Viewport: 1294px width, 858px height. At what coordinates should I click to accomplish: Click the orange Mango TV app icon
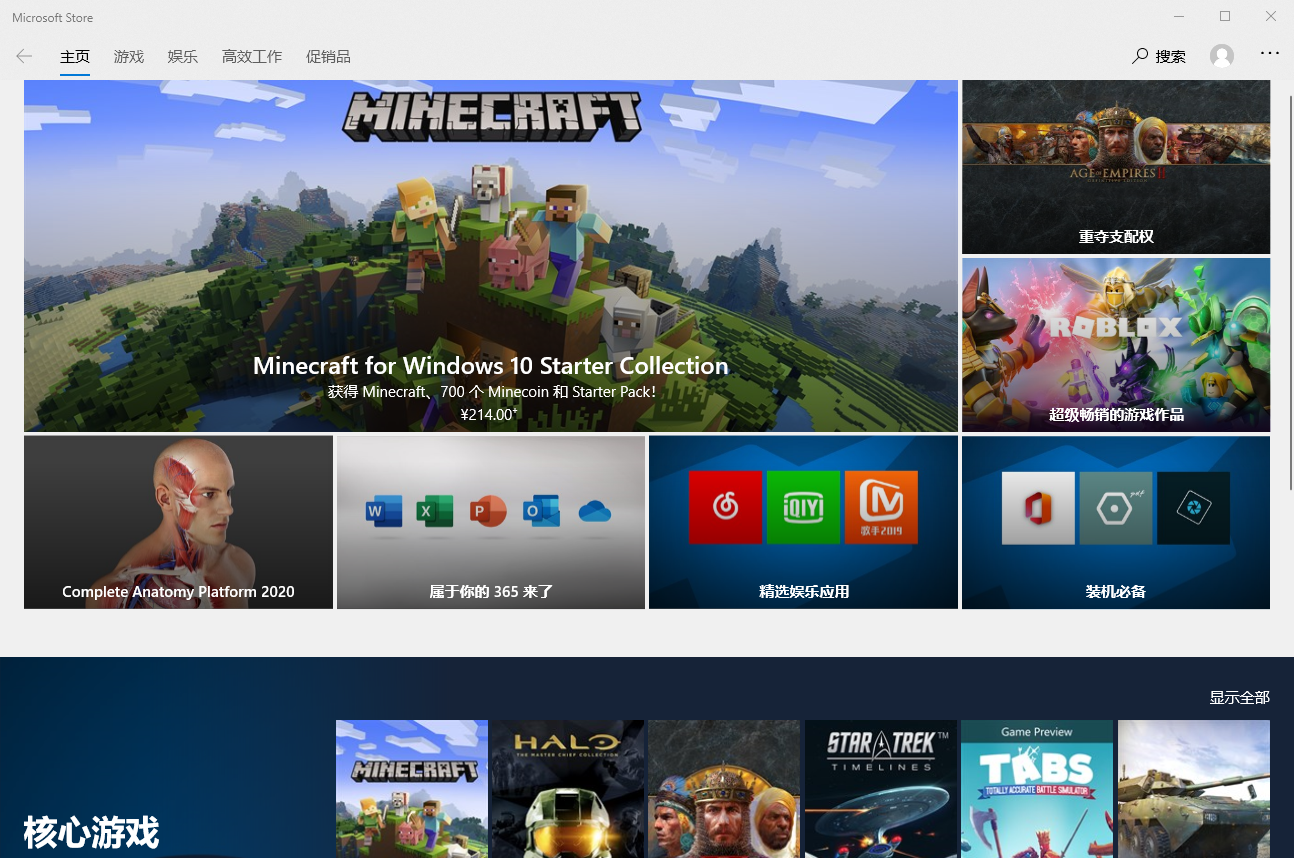pyautogui.click(x=881, y=507)
